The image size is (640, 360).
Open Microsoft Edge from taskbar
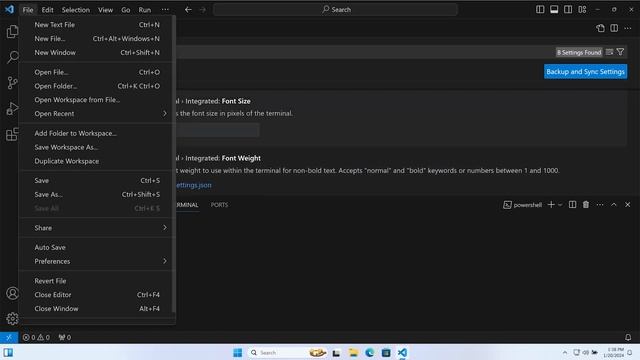(369, 352)
